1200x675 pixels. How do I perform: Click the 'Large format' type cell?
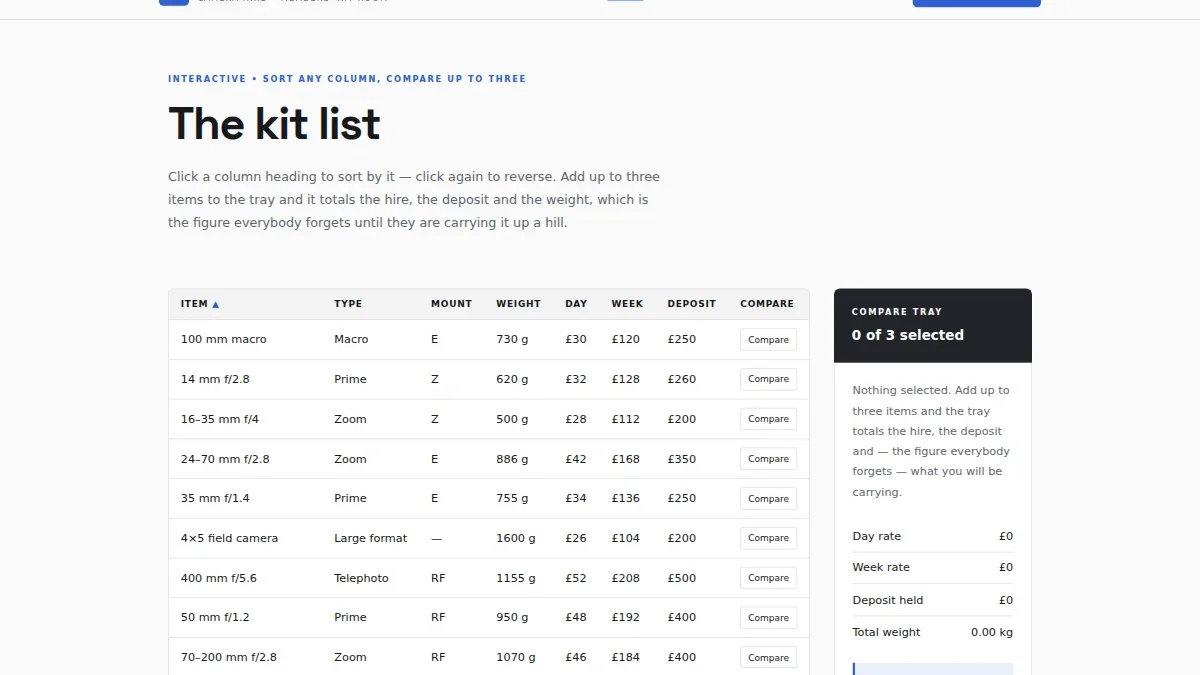[371, 538]
